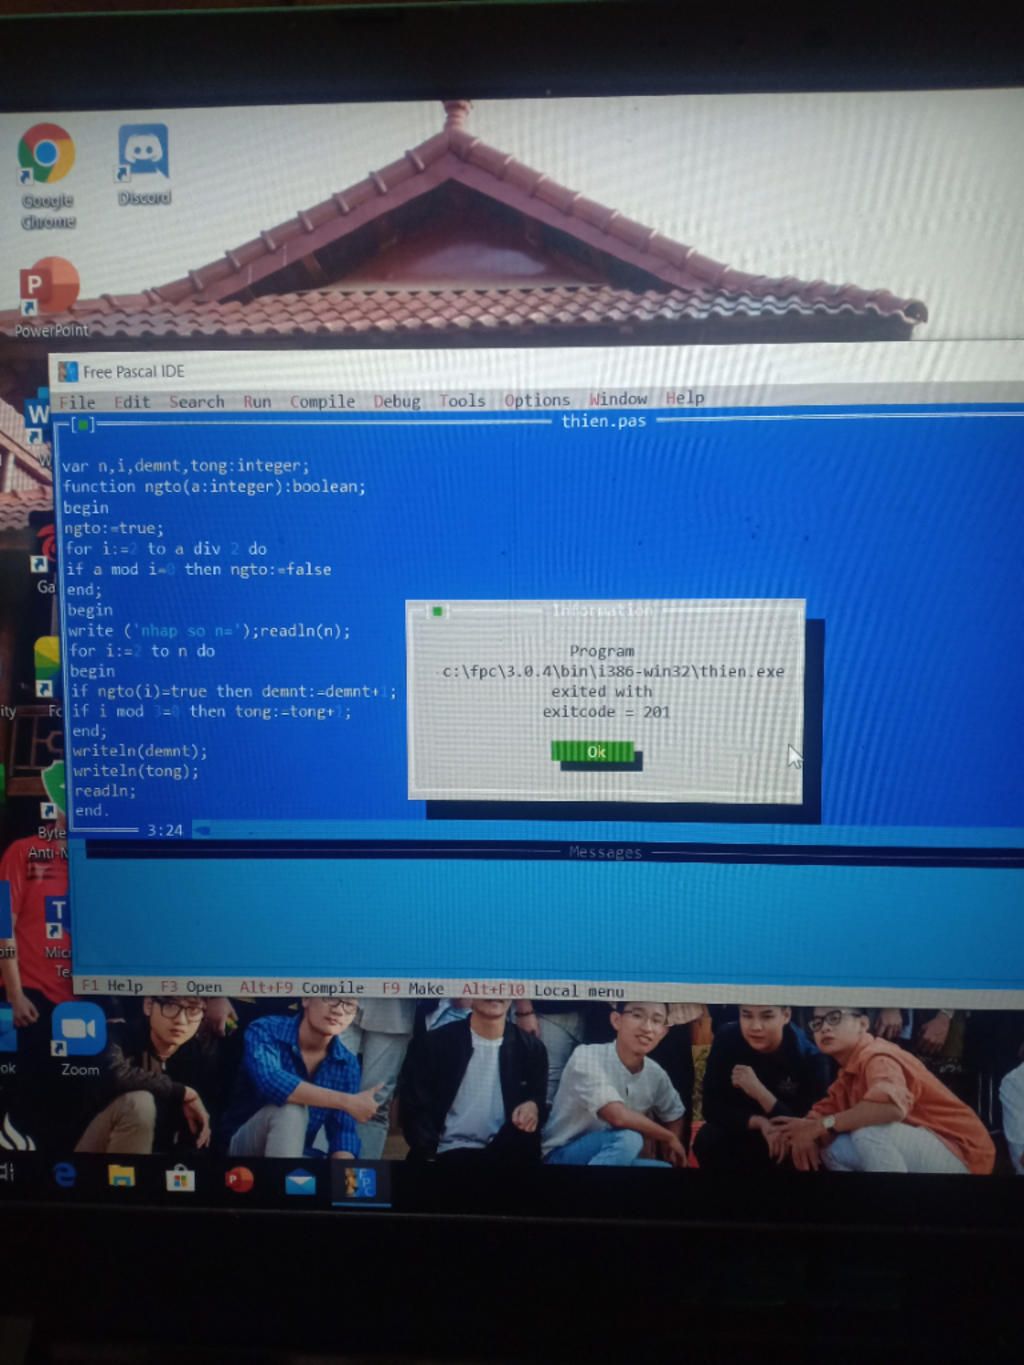Click the Messages window title
The image size is (1024, 1365).
click(x=605, y=852)
